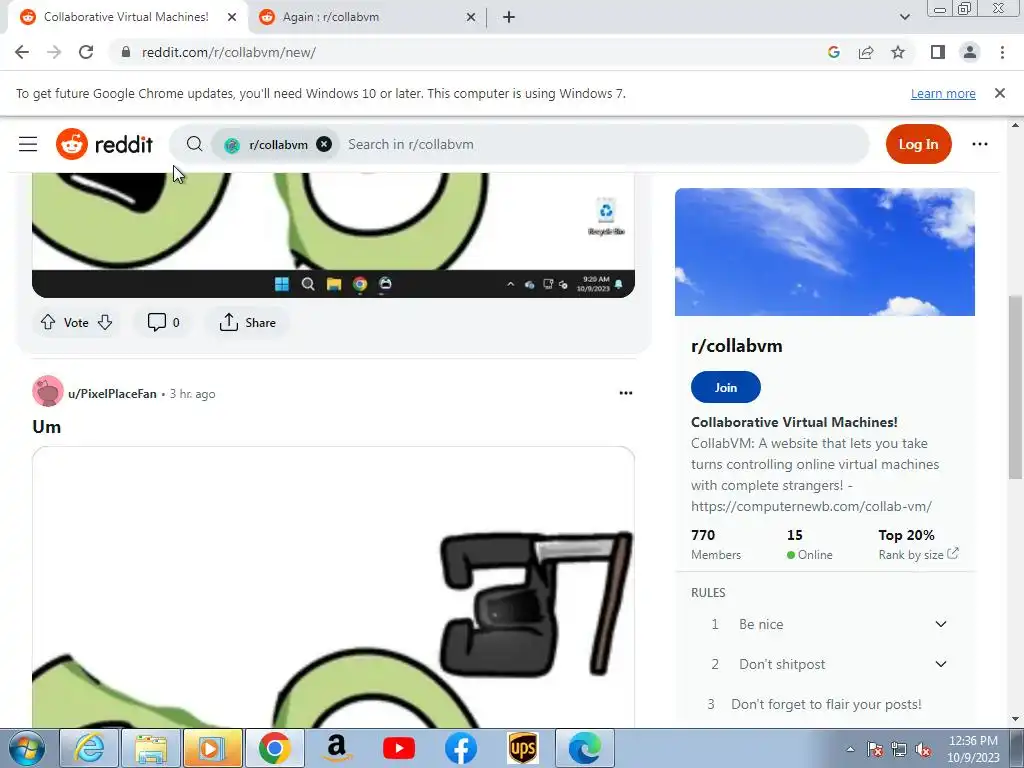
Task: Open Windows Media Player from taskbar
Action: click(213, 748)
